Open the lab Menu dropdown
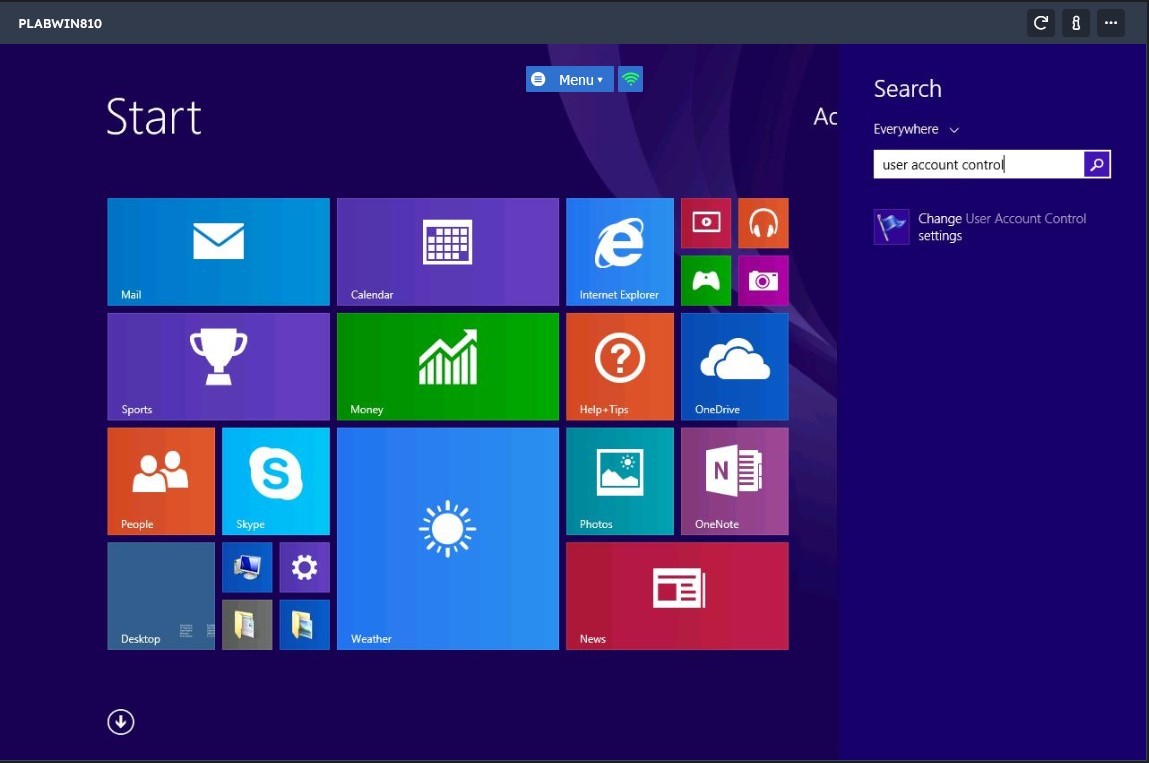The height and width of the screenshot is (763, 1149). click(569, 79)
